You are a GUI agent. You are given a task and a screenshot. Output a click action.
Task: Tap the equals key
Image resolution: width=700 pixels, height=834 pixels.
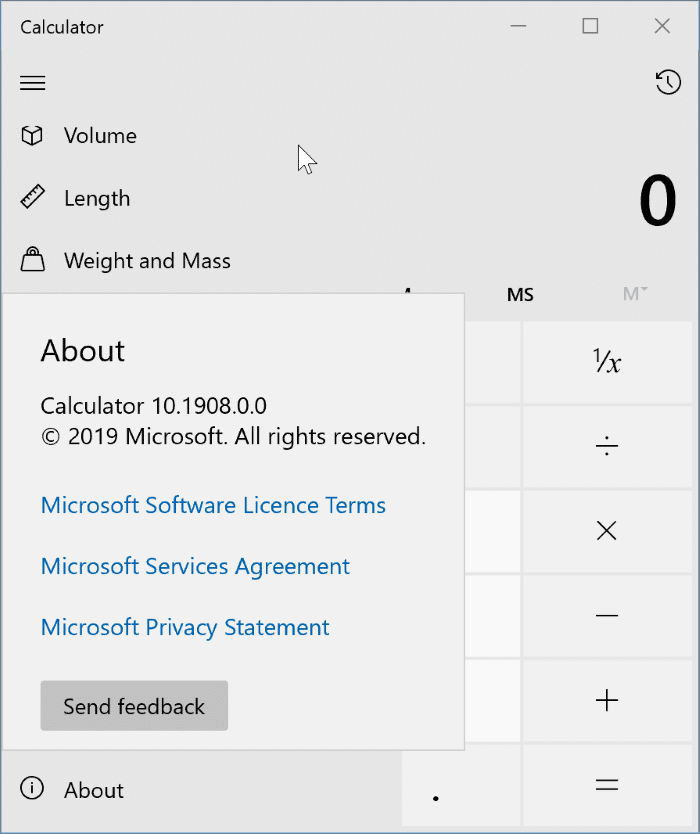coord(606,785)
